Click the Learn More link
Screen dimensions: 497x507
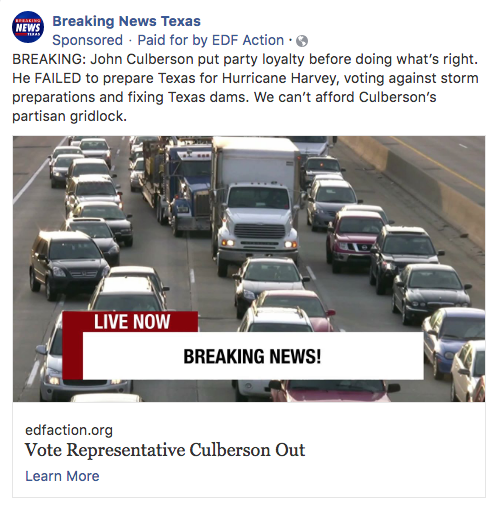[x=62, y=476]
